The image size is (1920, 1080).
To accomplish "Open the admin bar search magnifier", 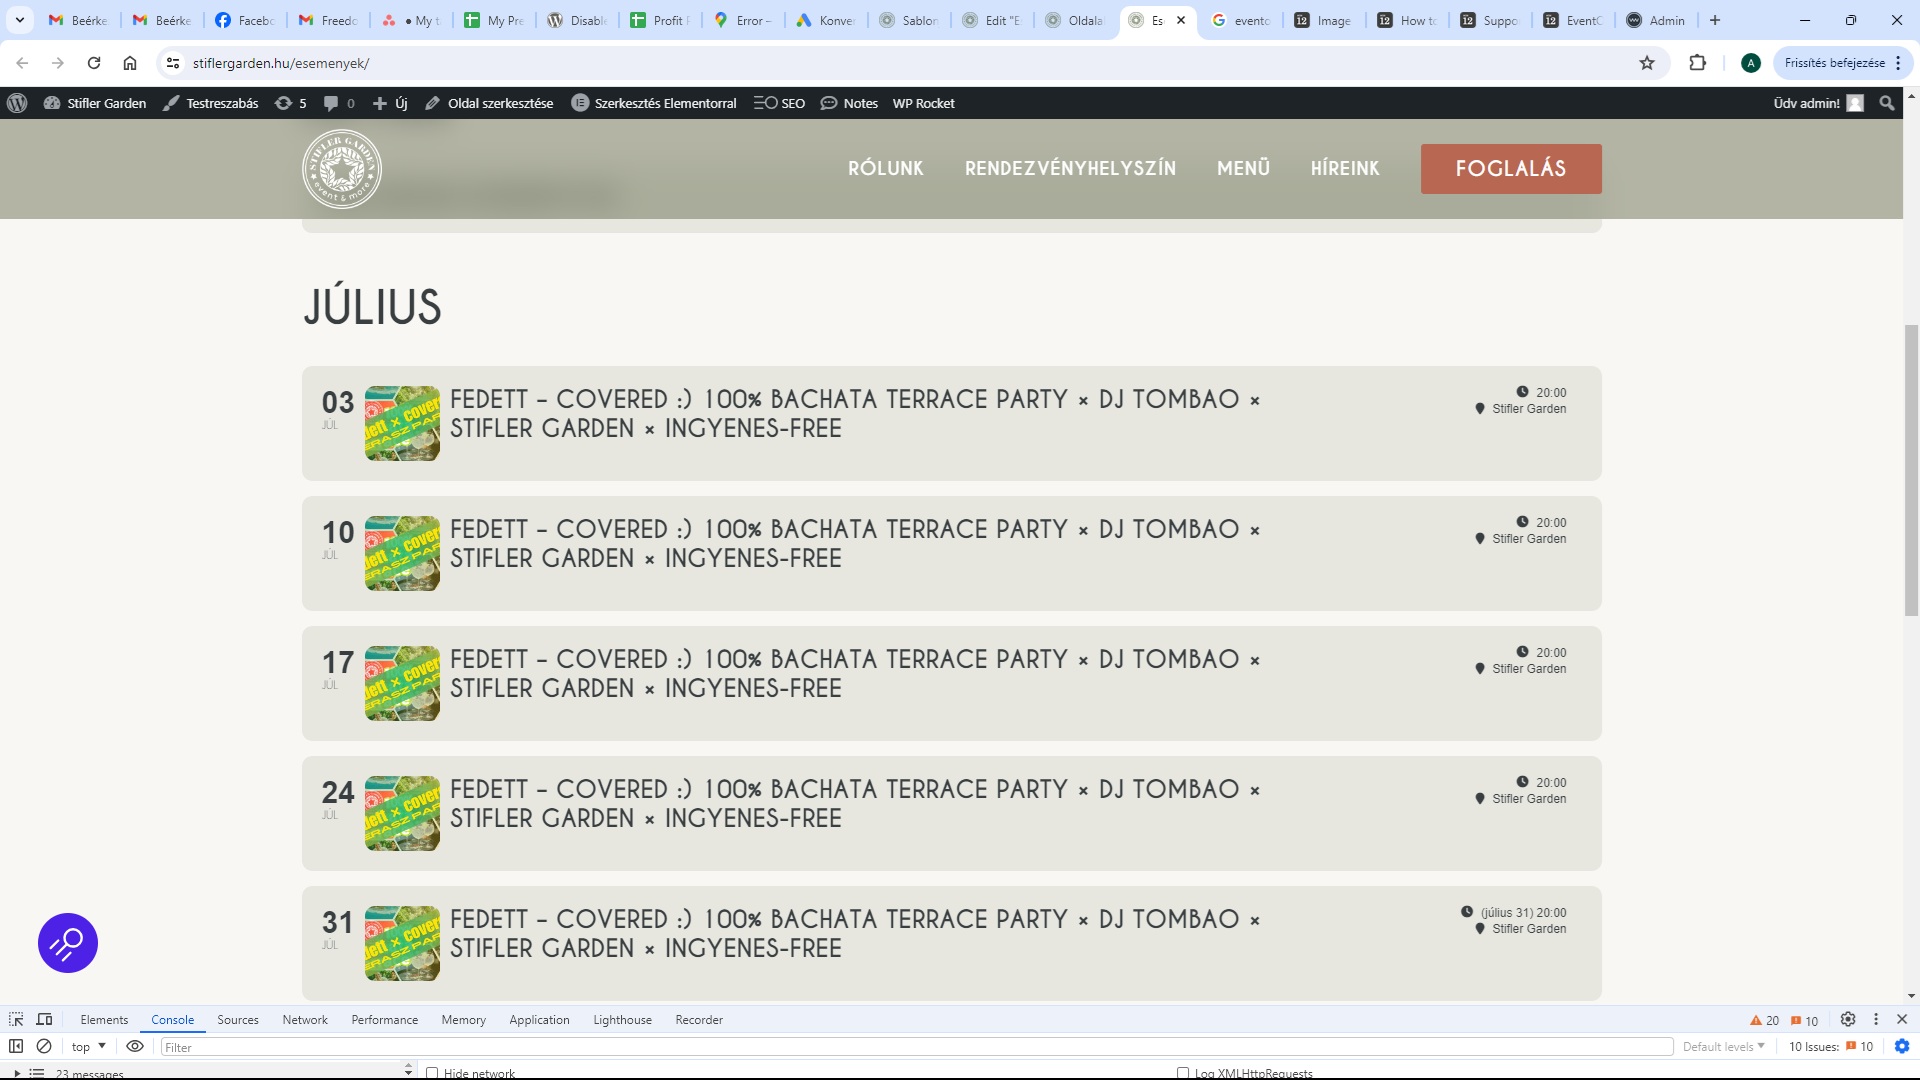I will click(x=1887, y=103).
